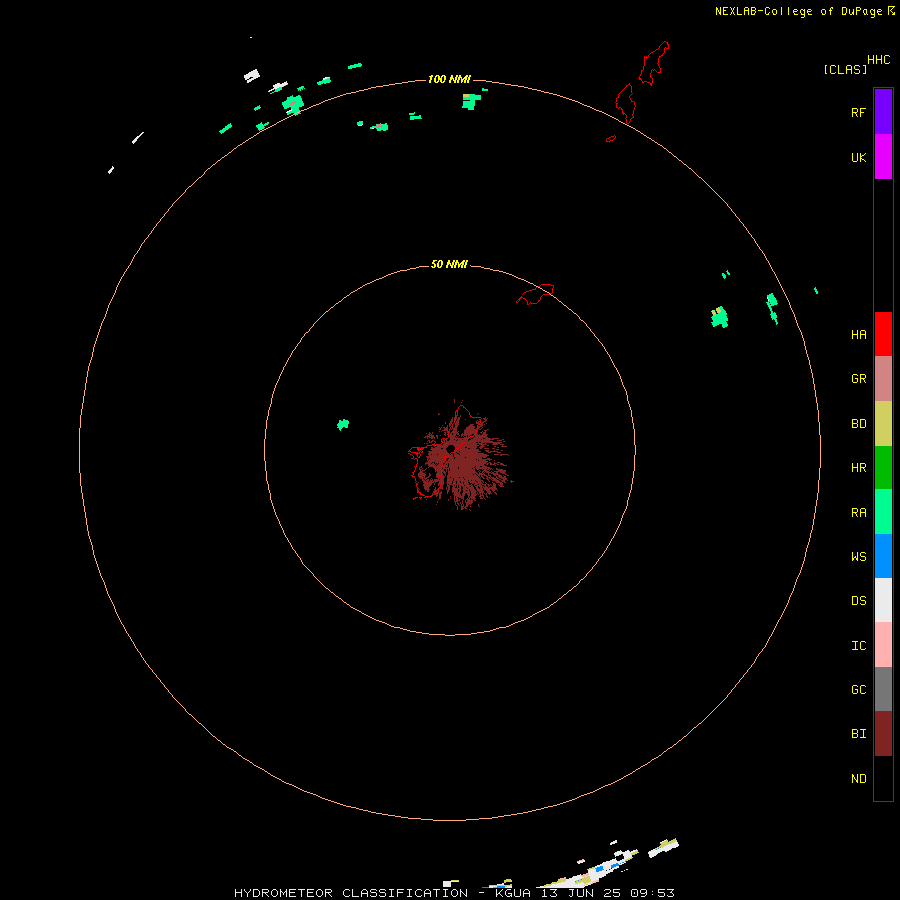Select the GR pink legend swatch
This screenshot has width=900, height=900.
pos(883,379)
